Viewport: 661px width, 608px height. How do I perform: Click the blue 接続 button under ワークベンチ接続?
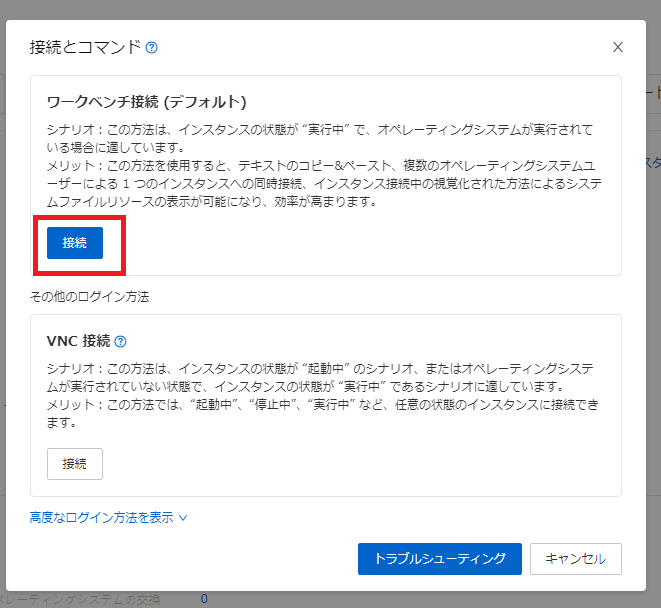tap(75, 243)
